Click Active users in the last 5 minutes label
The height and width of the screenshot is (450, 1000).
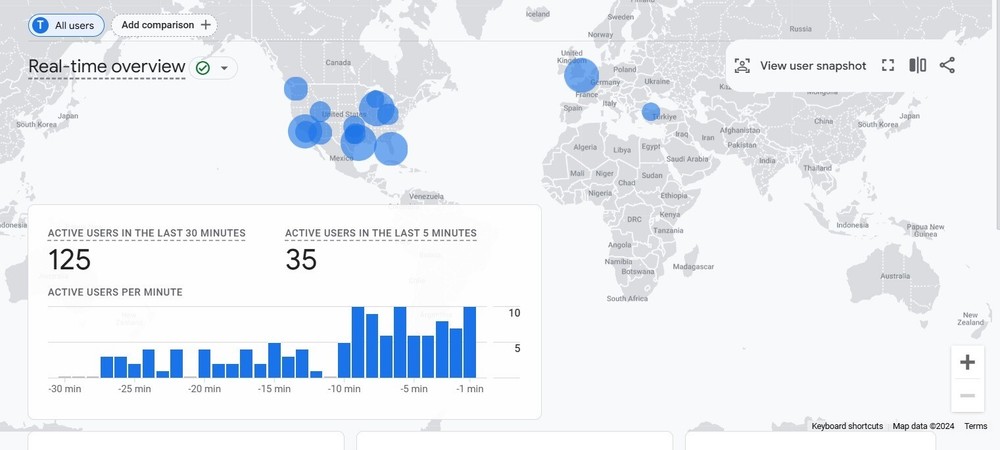pos(381,233)
